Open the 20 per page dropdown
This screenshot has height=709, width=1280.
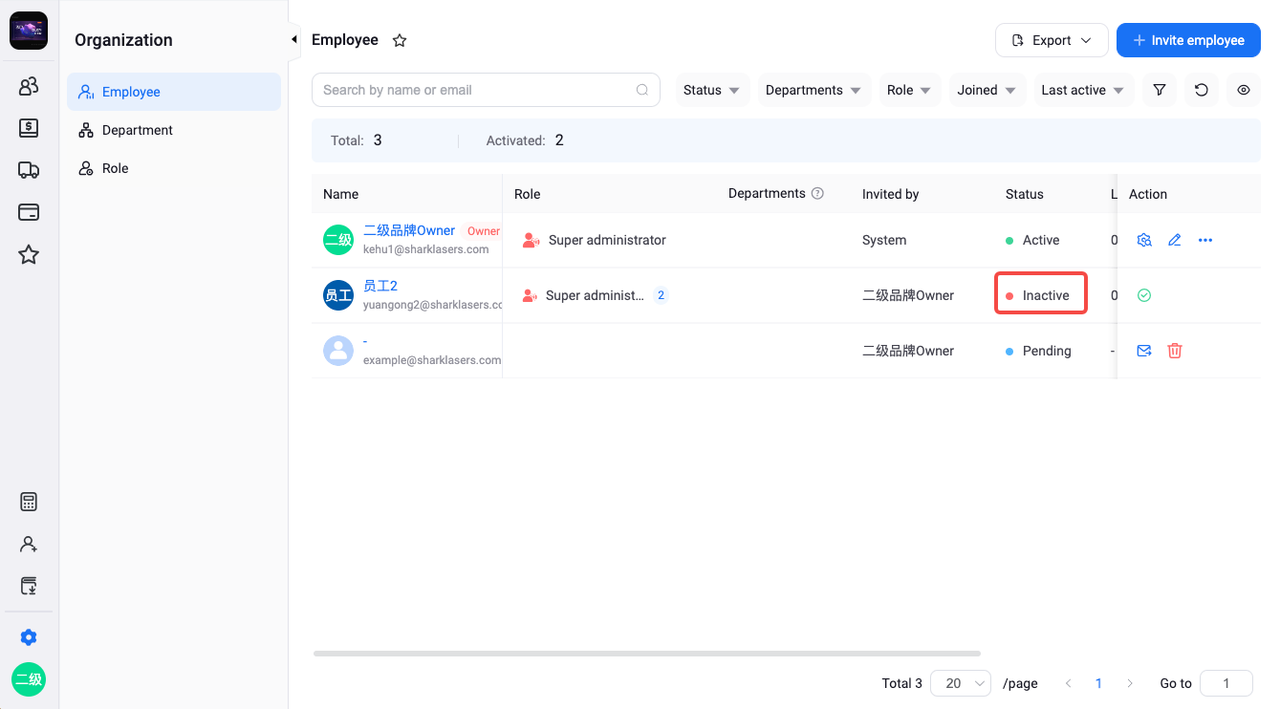(x=960, y=683)
